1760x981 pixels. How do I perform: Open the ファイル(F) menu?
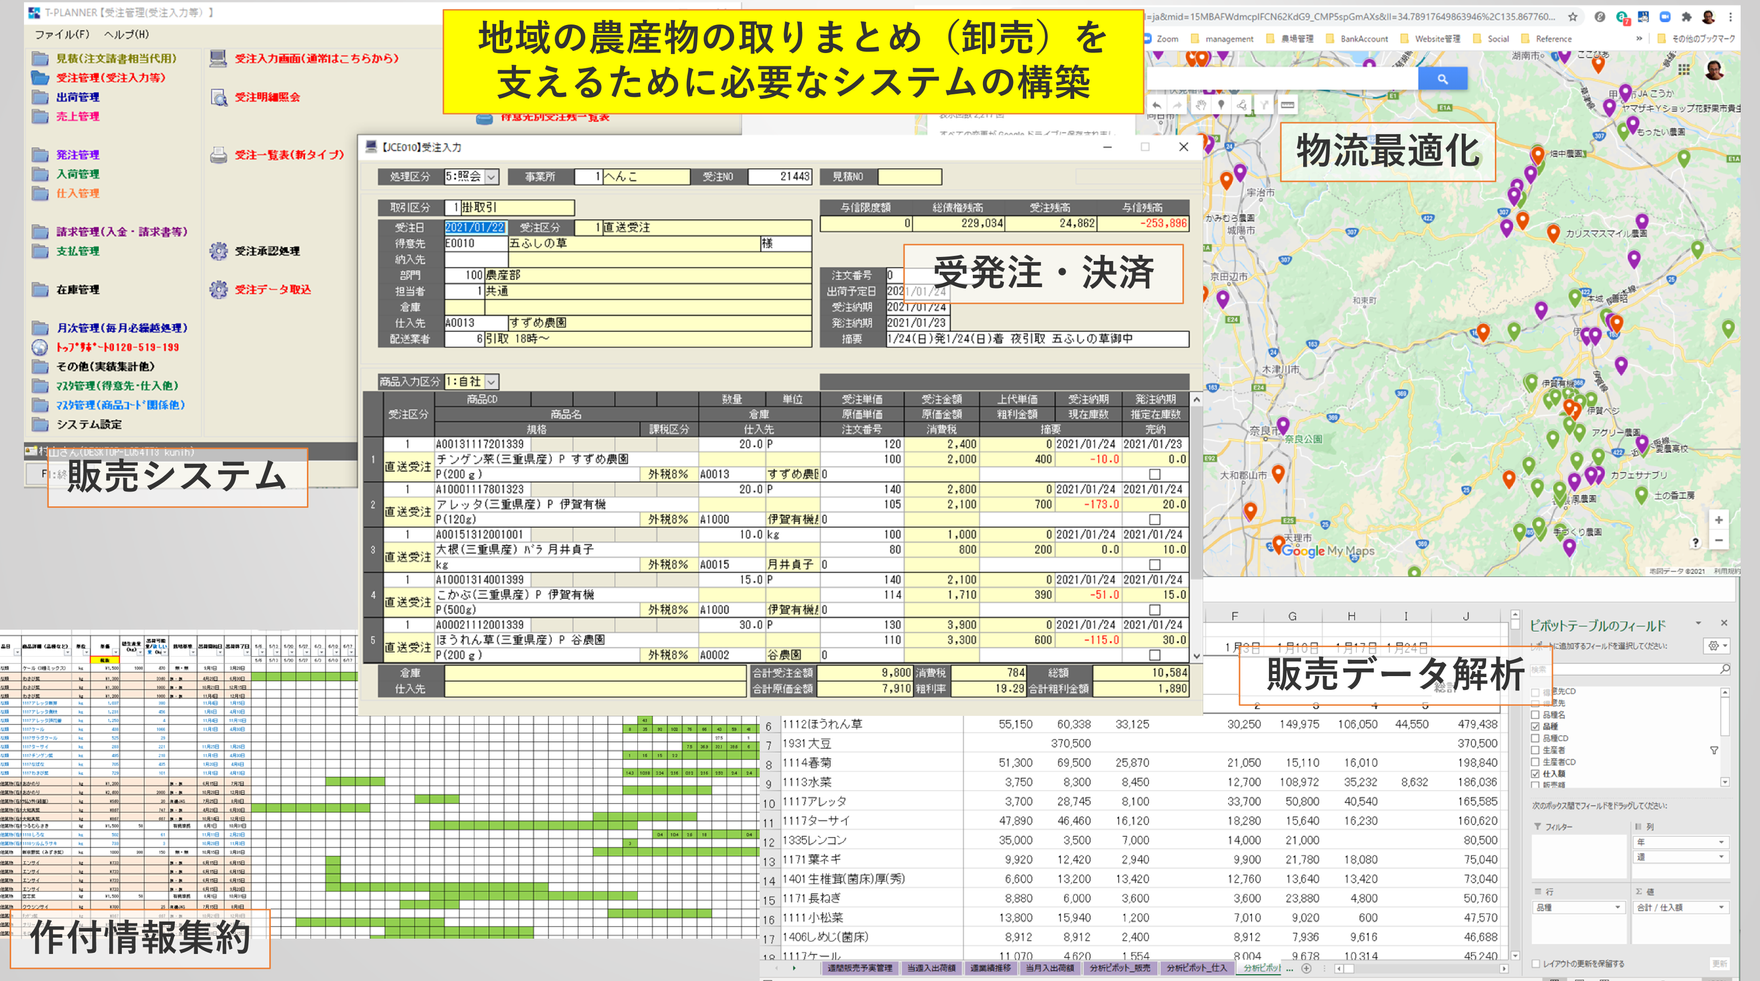point(61,34)
